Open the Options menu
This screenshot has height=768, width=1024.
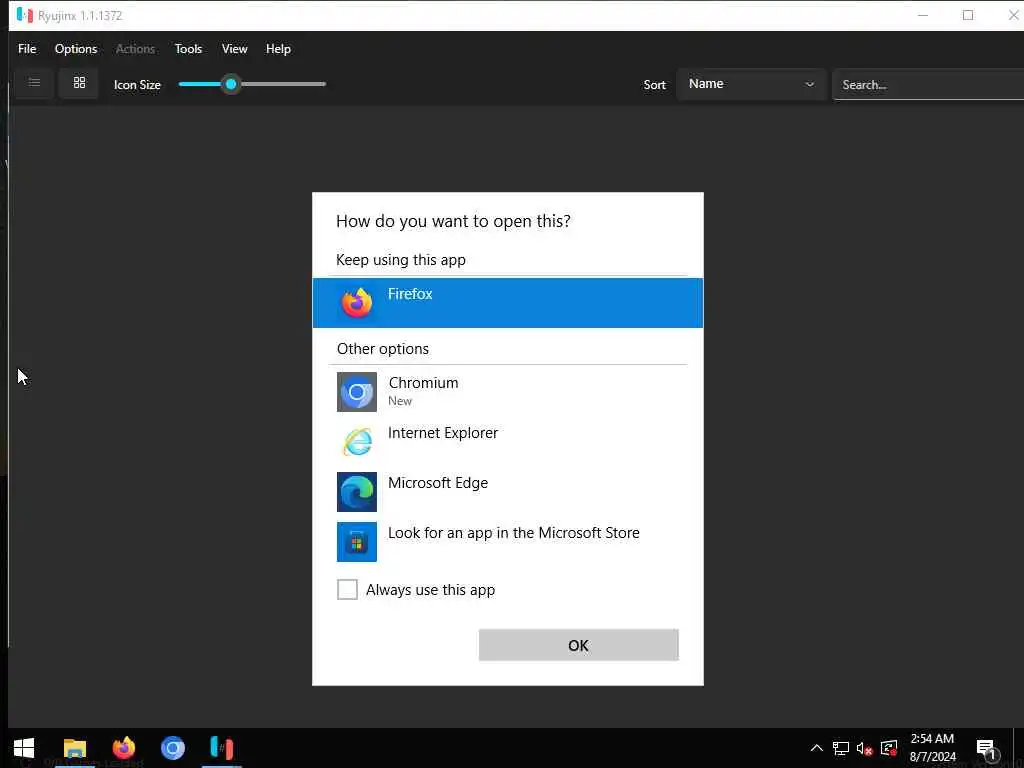(x=76, y=49)
